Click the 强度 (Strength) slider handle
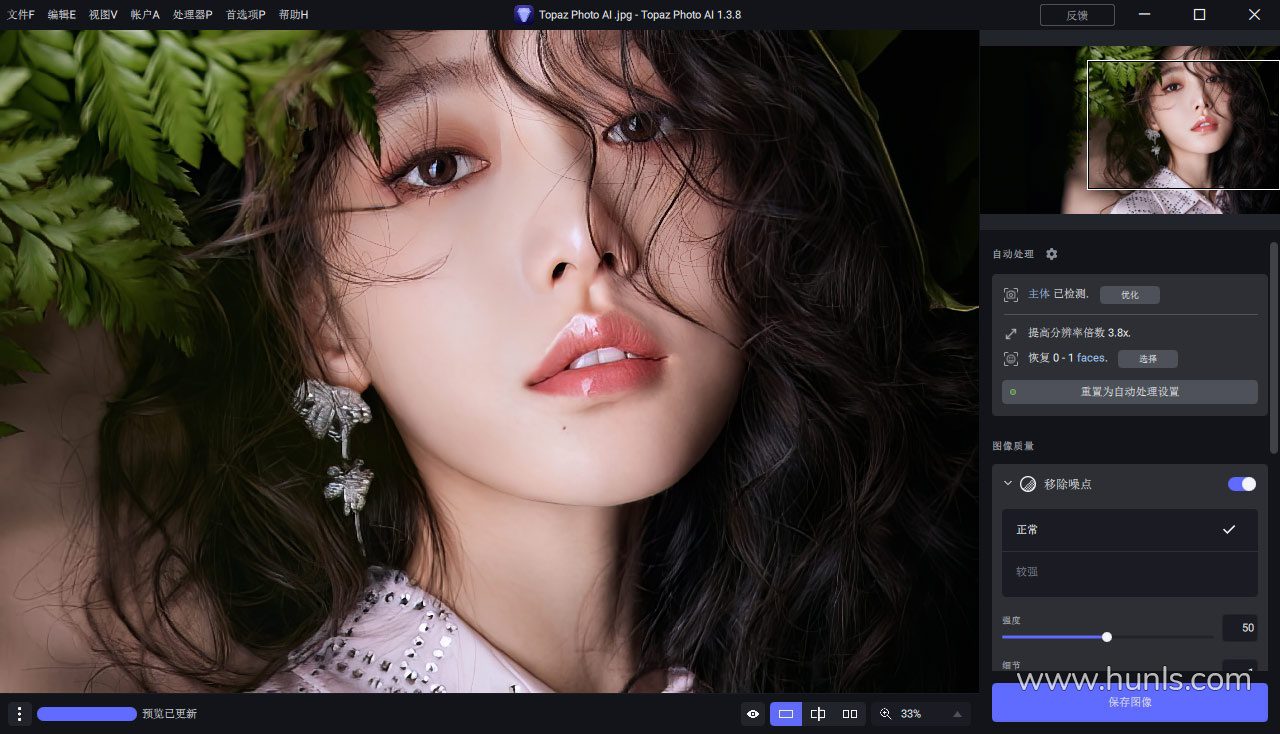This screenshot has width=1280, height=734. tap(1106, 637)
